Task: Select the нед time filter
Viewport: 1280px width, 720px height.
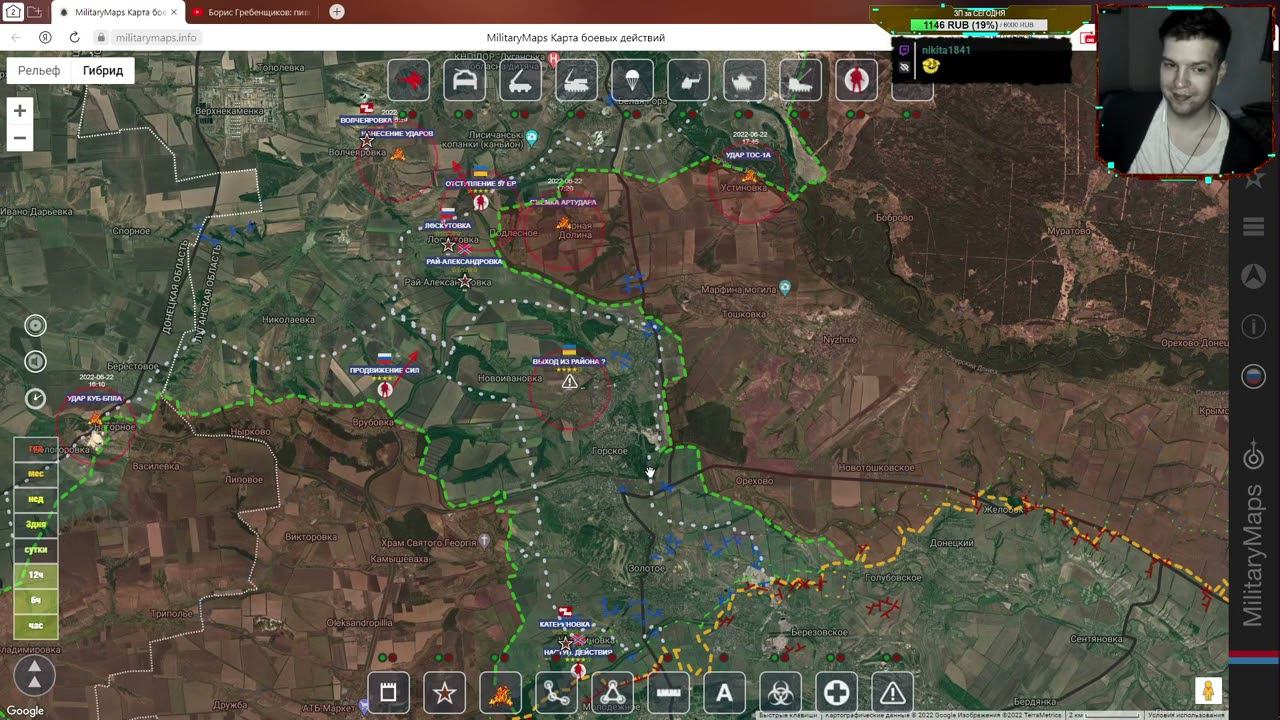Action: (36, 499)
